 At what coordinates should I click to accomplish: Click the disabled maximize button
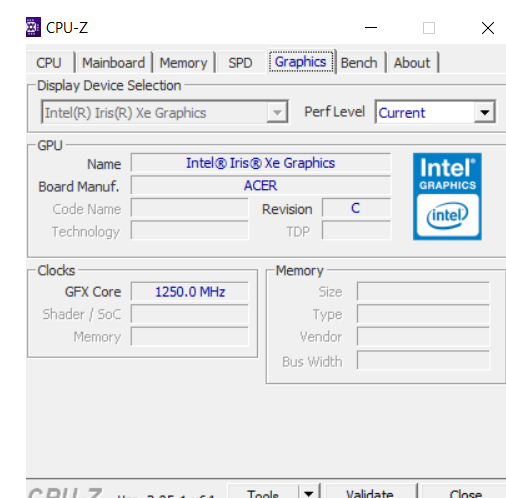(429, 28)
